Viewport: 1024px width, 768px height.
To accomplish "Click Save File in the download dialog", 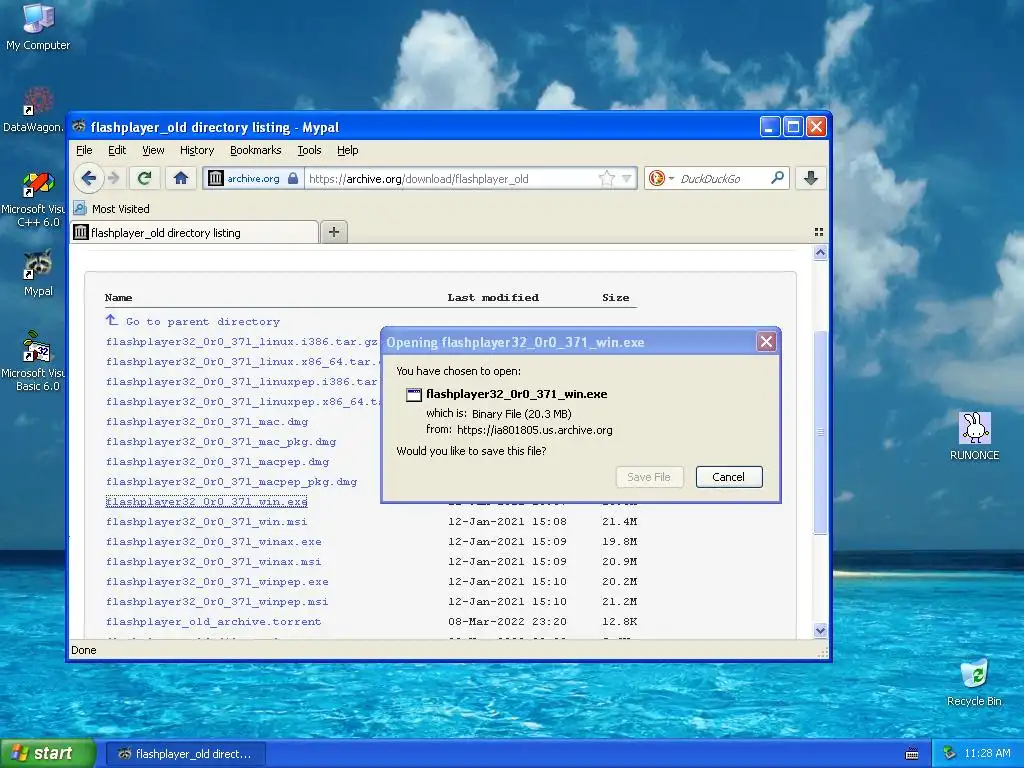I will [648, 477].
